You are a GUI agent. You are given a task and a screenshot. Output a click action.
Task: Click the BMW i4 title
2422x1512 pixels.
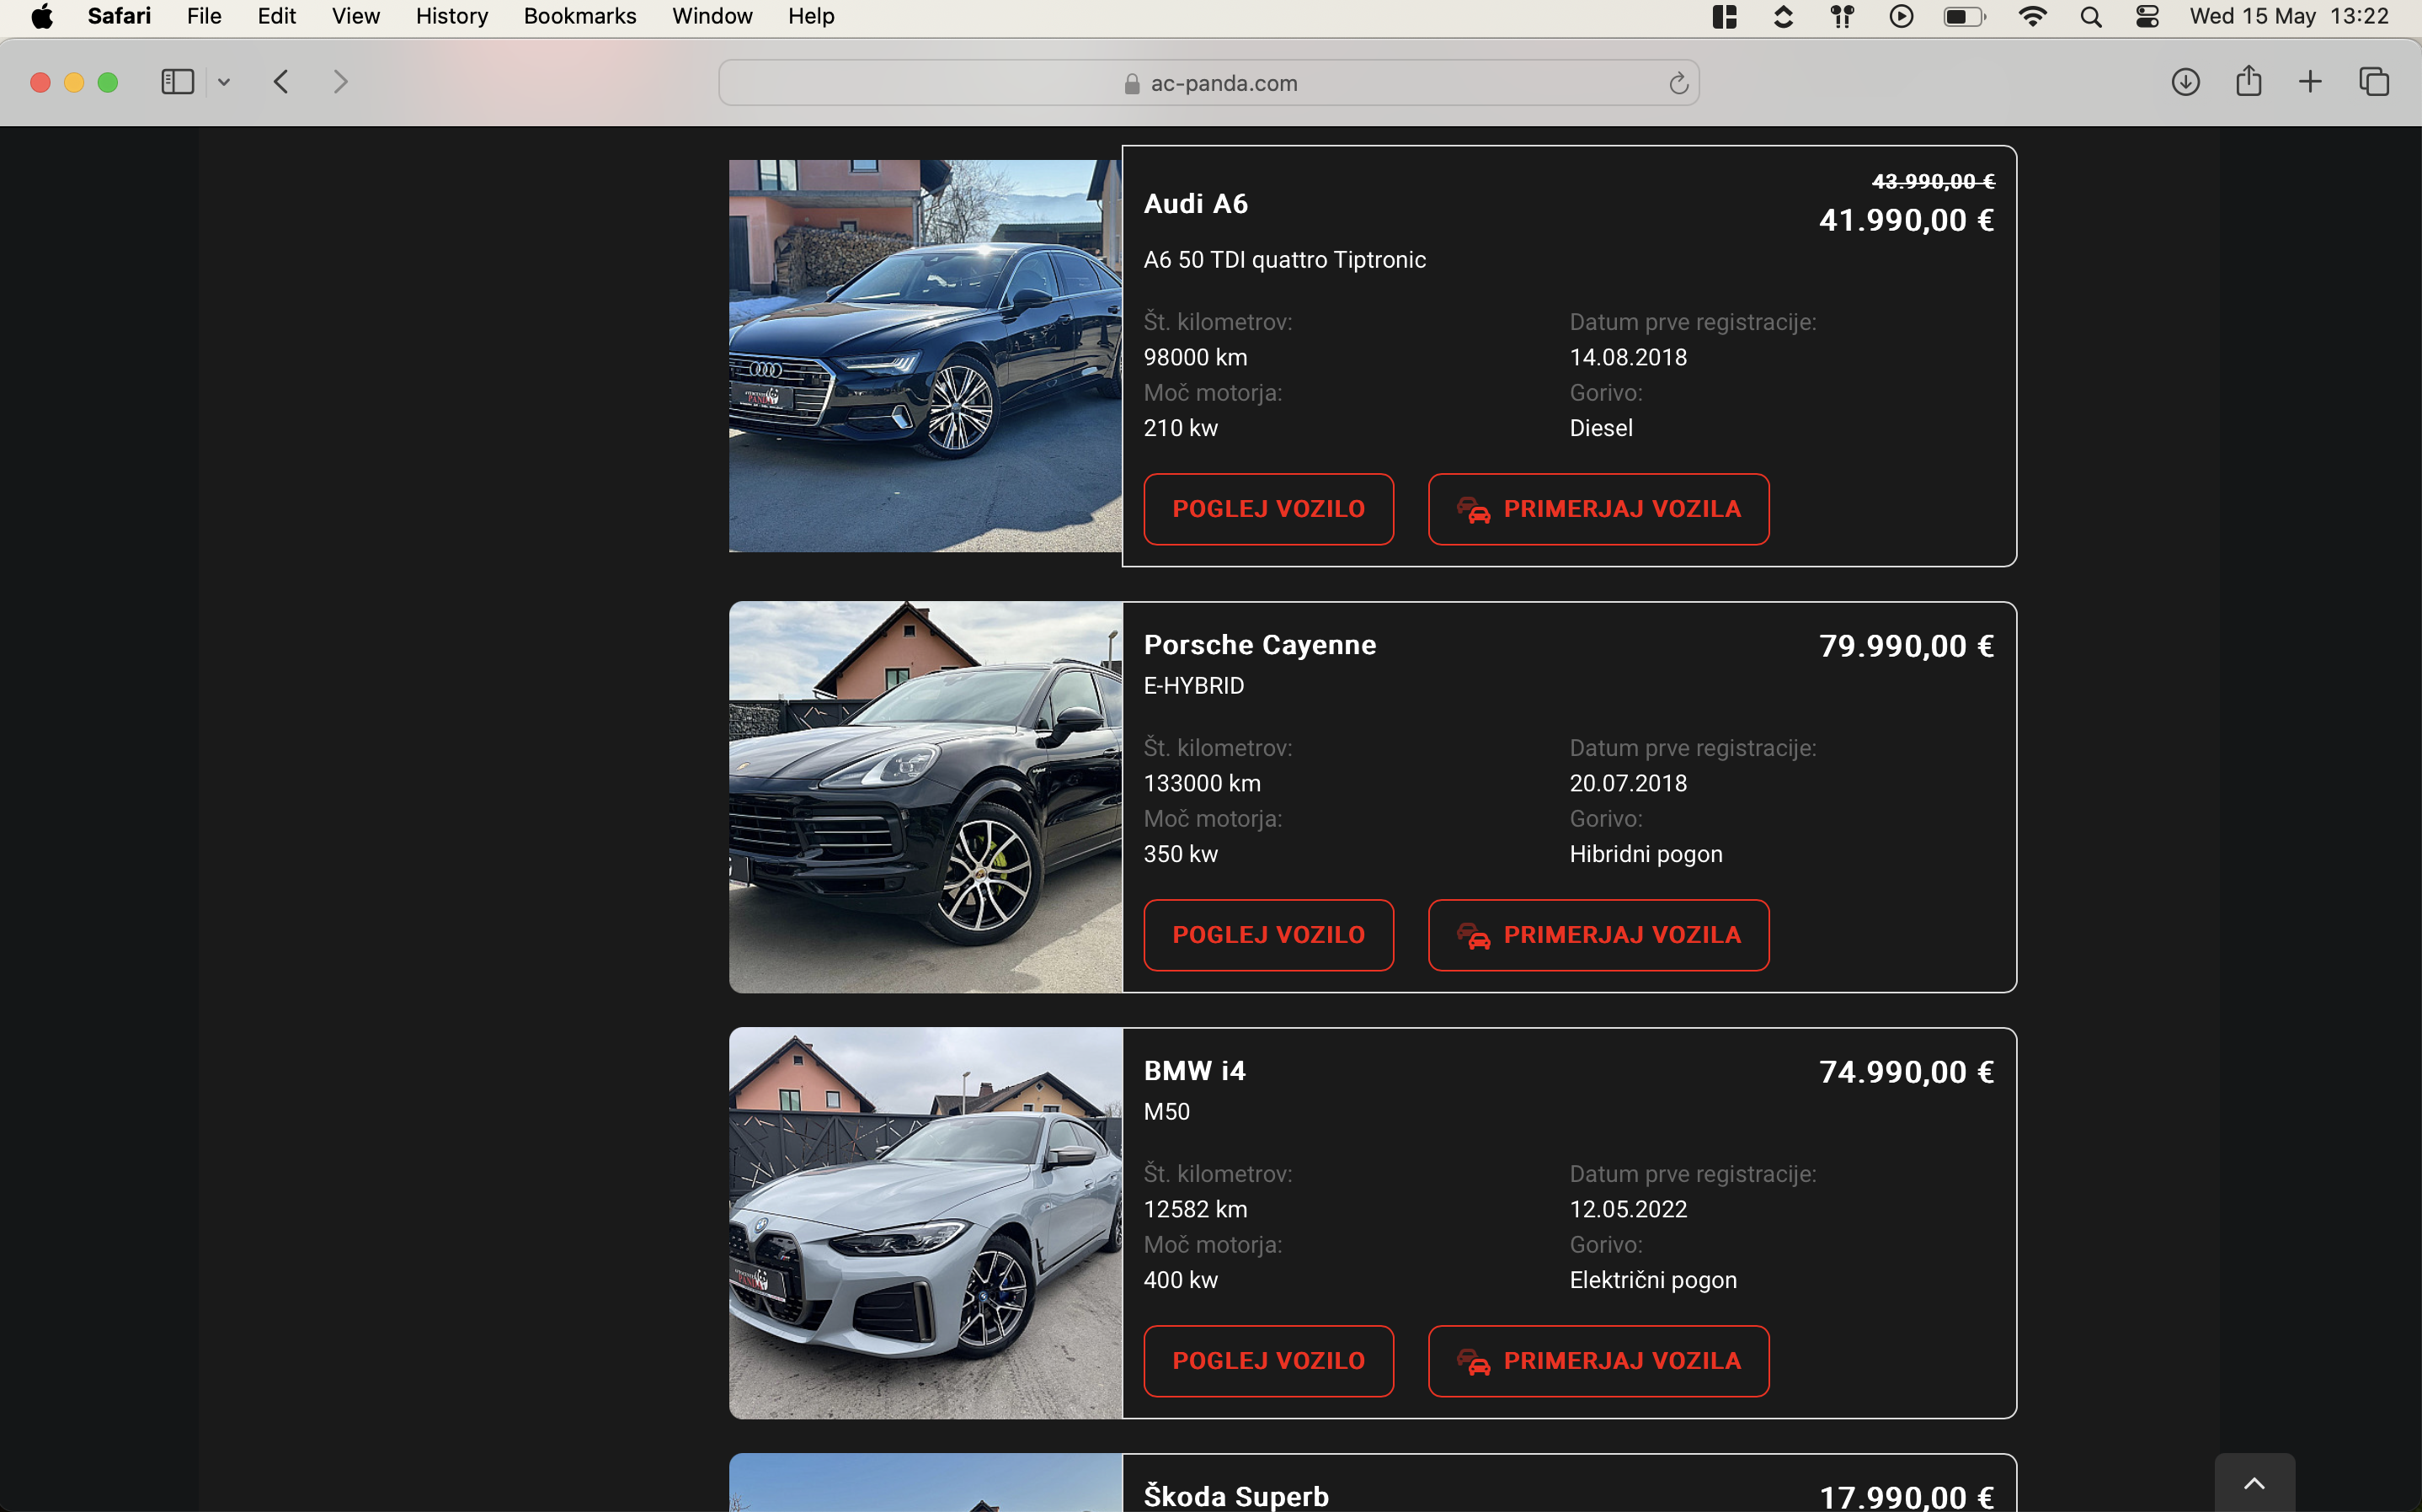click(1194, 1071)
